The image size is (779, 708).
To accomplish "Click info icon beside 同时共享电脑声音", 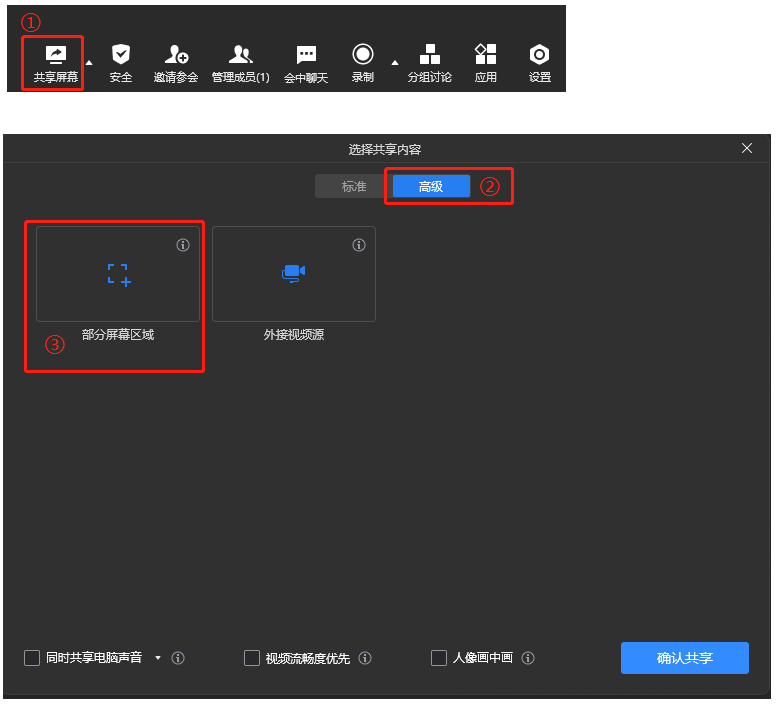I will point(178,658).
